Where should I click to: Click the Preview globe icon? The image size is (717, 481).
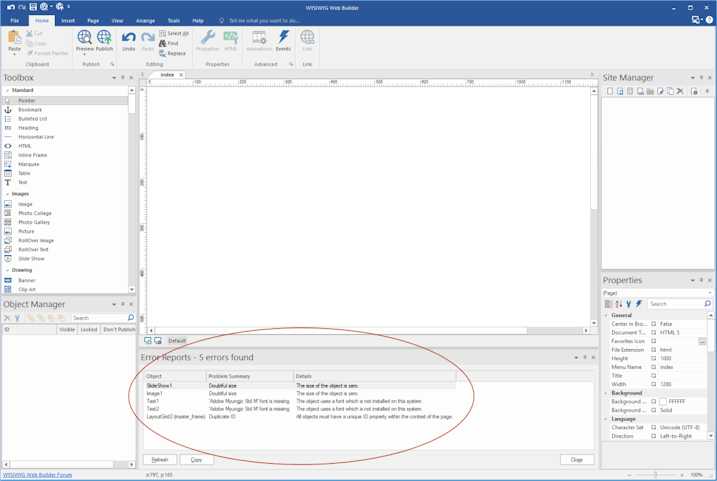pos(85,37)
